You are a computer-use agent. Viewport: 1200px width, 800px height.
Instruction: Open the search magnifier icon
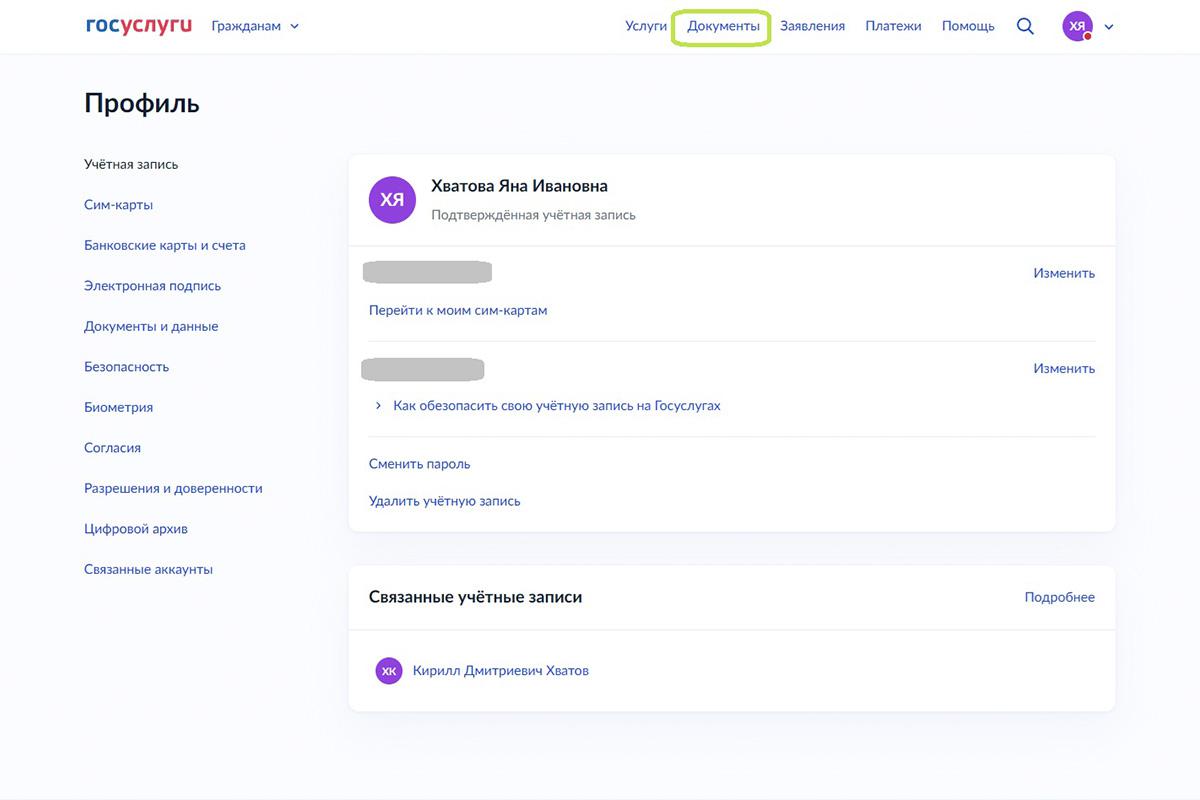[x=1025, y=26]
